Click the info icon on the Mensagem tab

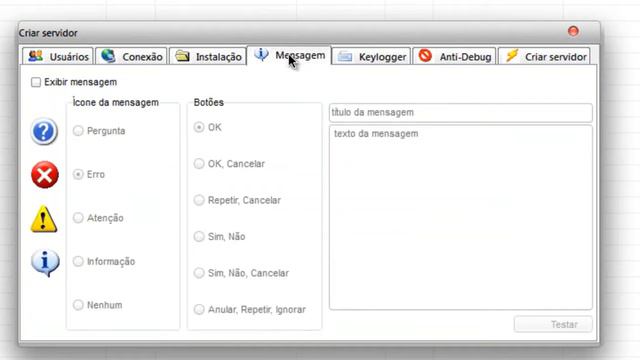(x=261, y=54)
